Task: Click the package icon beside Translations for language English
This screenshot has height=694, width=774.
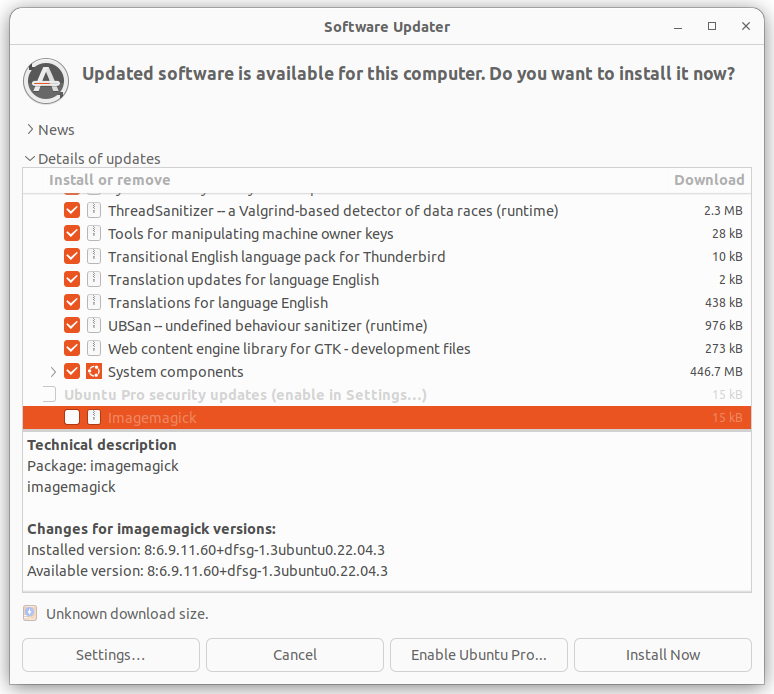Action: [x=94, y=303]
